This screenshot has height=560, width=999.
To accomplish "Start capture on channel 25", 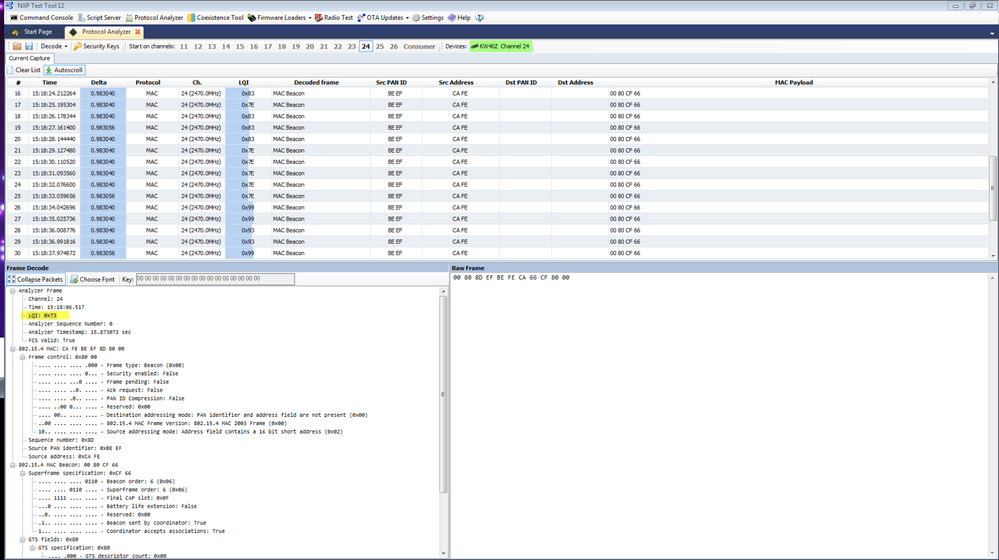I will tap(380, 47).
